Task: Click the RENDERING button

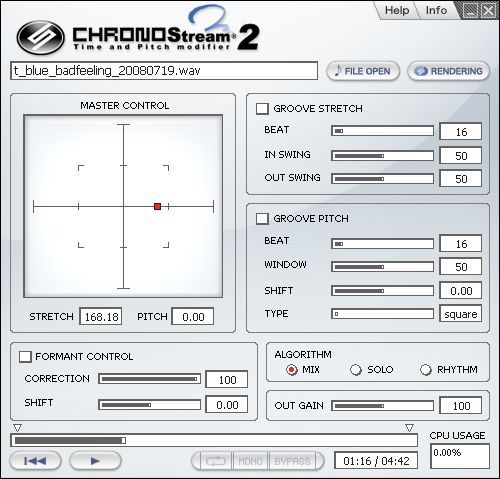Action: pyautogui.click(x=448, y=71)
